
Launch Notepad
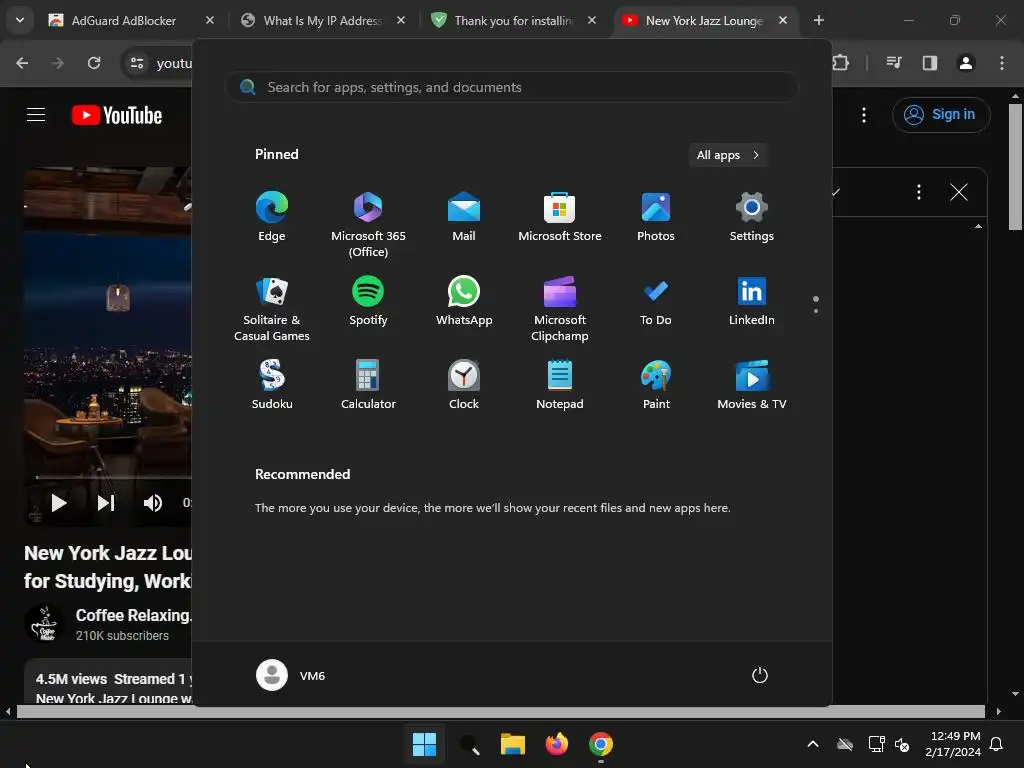tap(560, 385)
